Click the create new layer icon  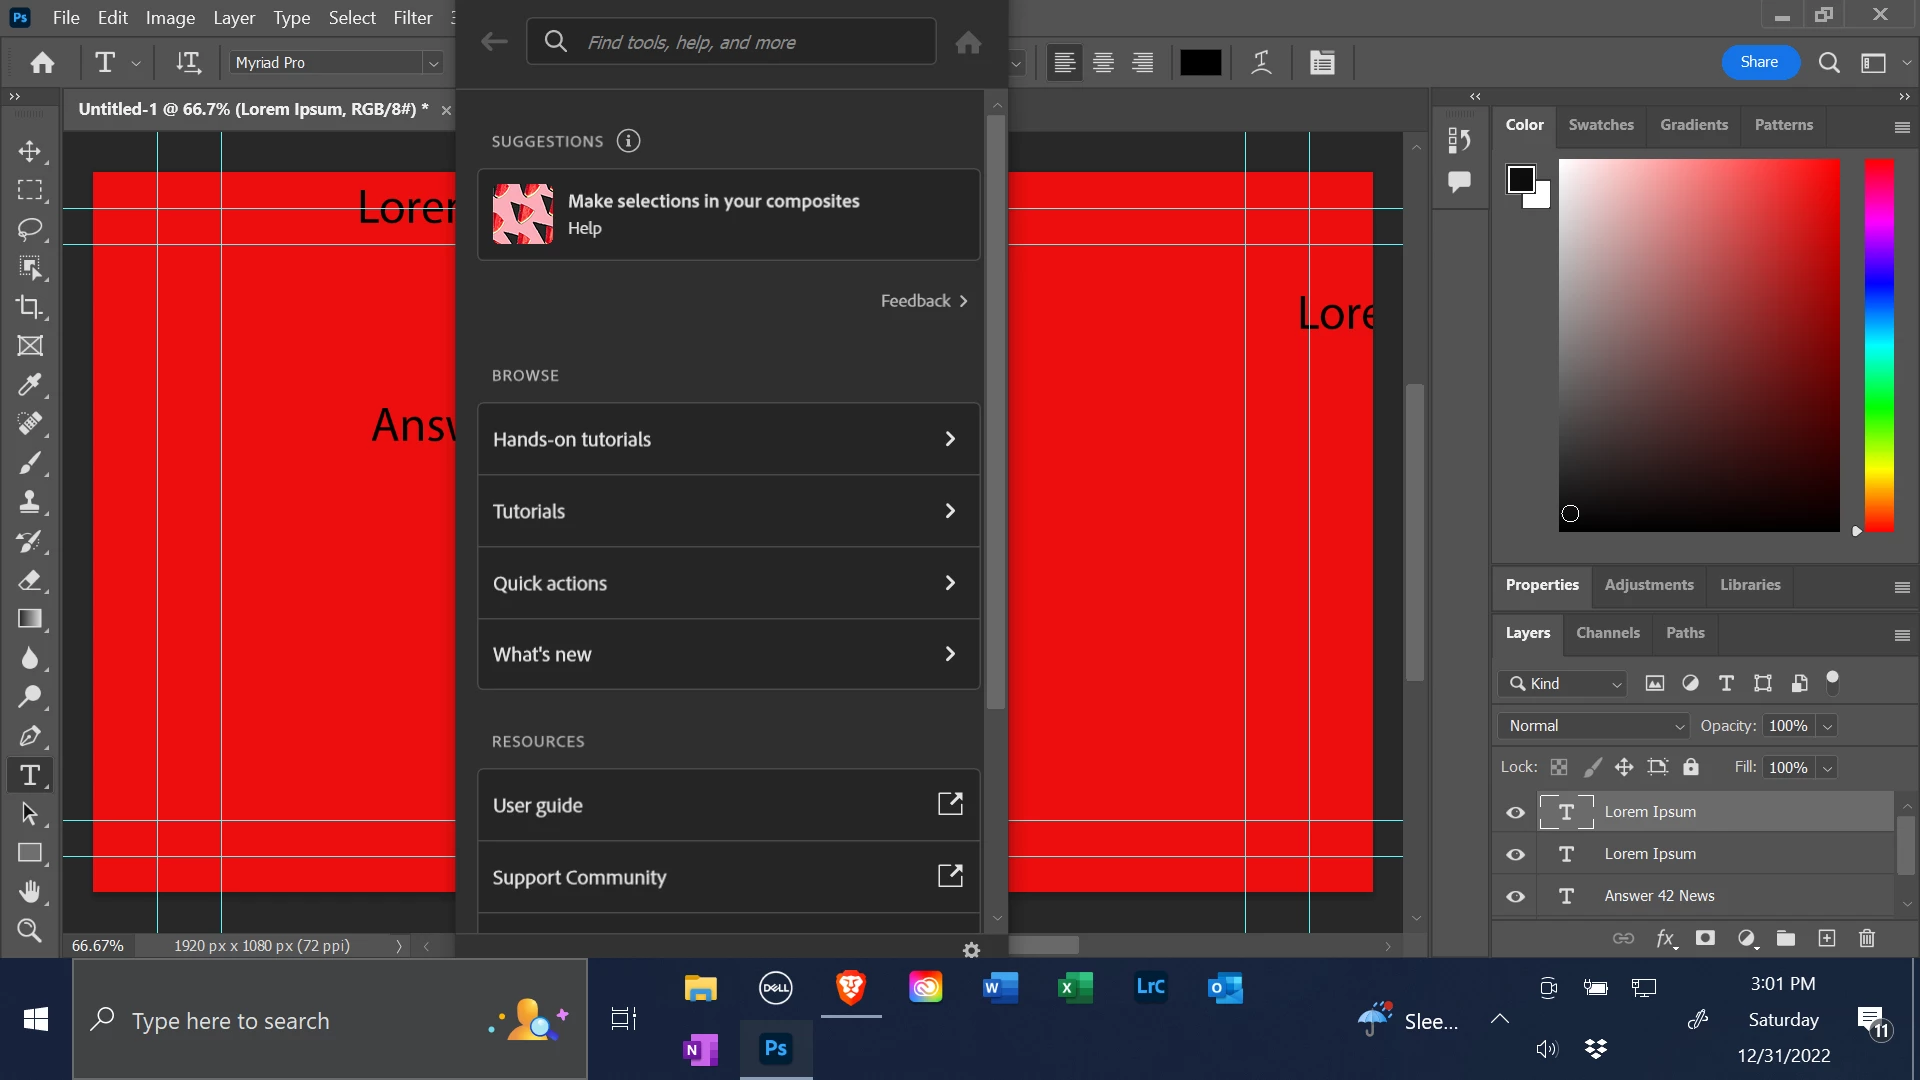point(1827,938)
